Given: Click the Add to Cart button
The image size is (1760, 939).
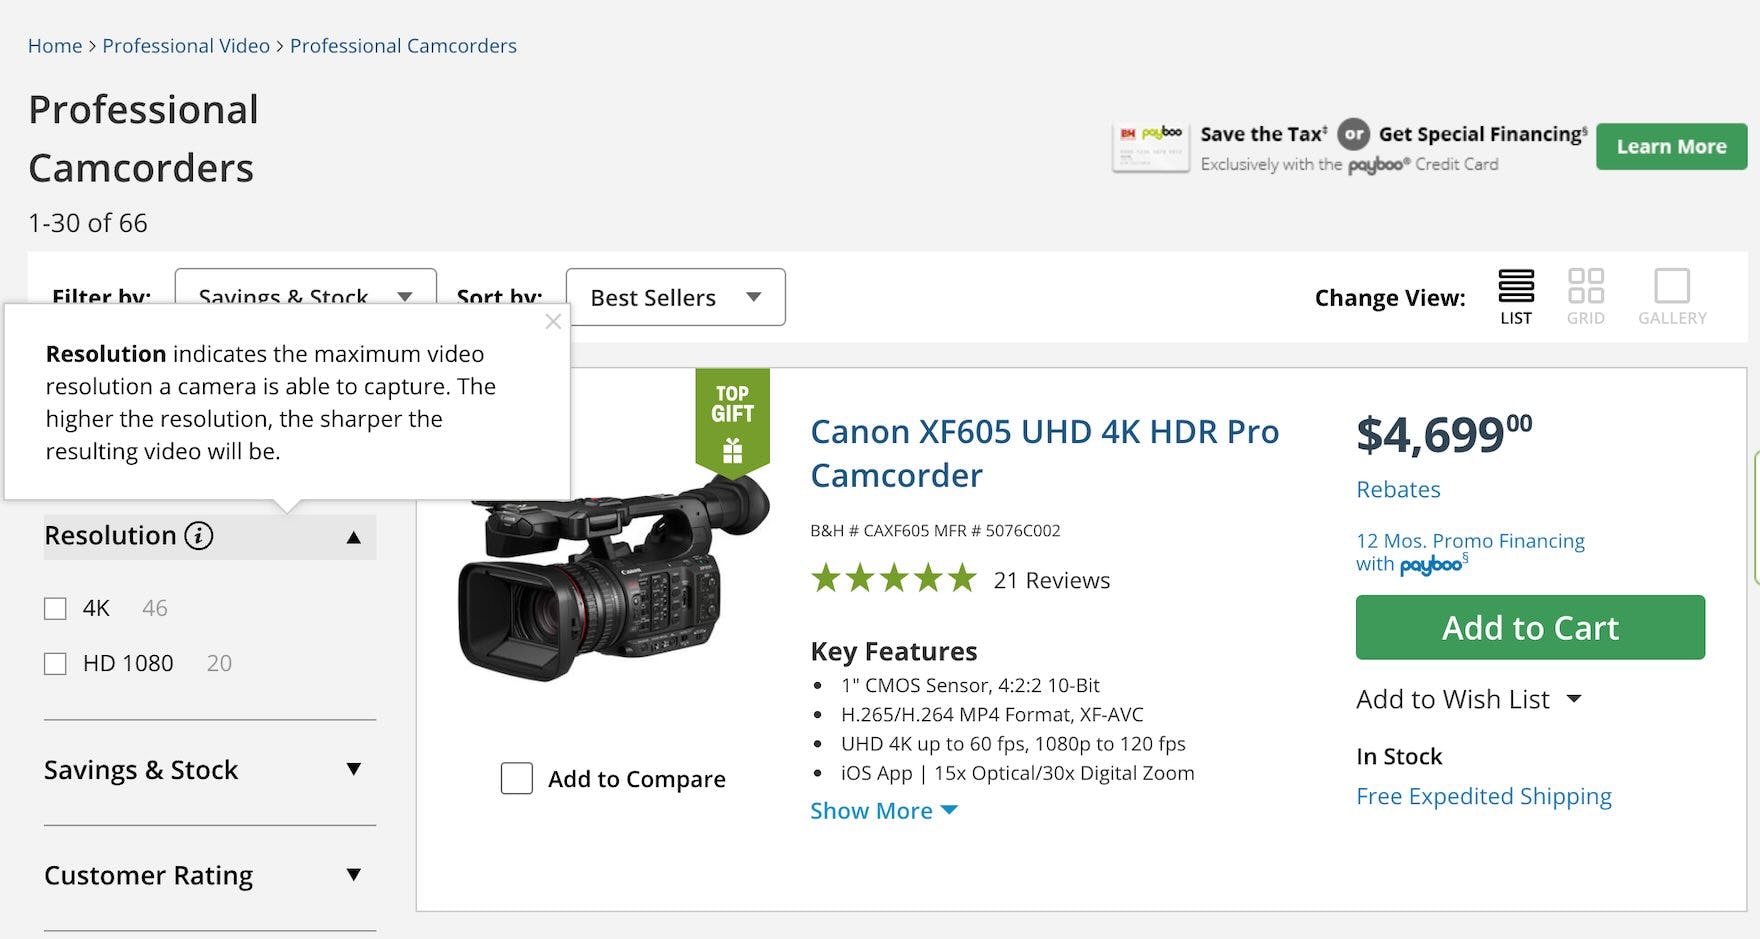Looking at the screenshot, I should 1529,627.
